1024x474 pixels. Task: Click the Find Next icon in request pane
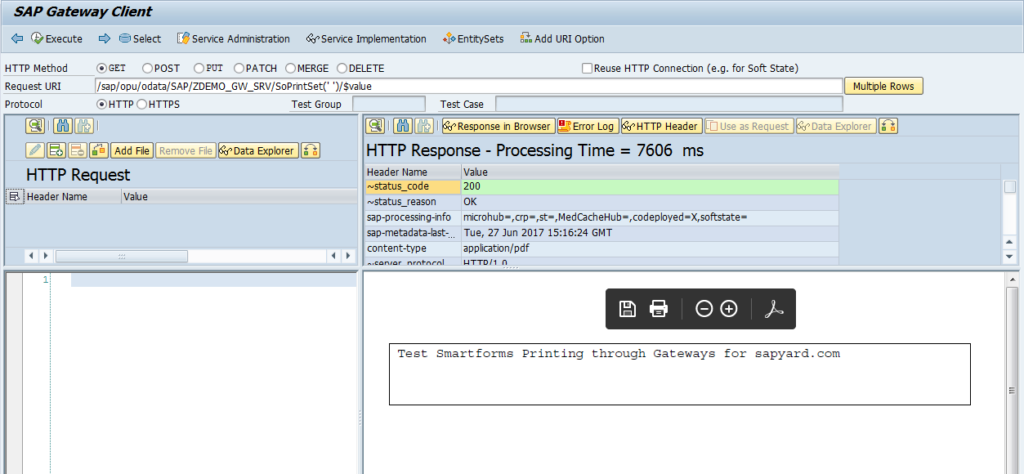click(85, 126)
